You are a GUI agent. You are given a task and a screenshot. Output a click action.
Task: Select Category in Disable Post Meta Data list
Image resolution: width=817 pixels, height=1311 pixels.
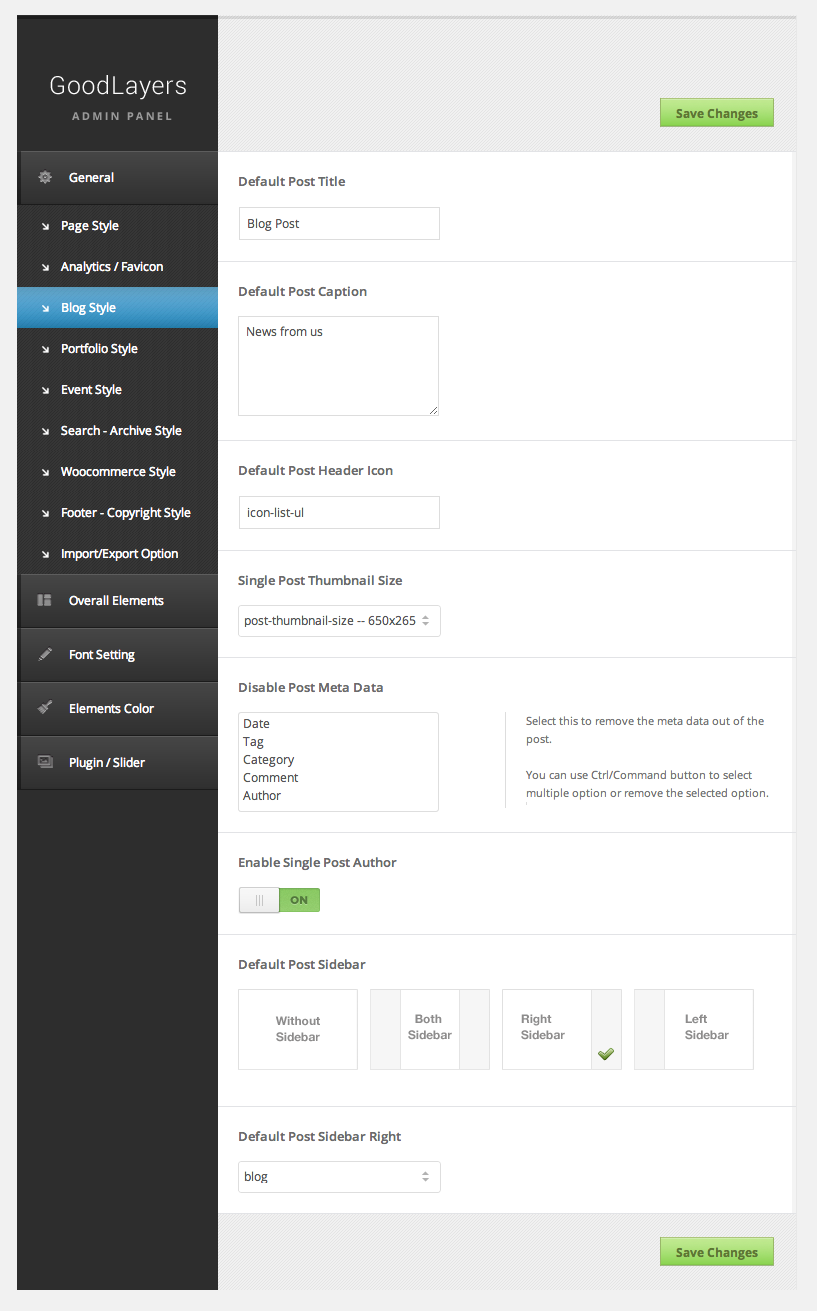(269, 760)
